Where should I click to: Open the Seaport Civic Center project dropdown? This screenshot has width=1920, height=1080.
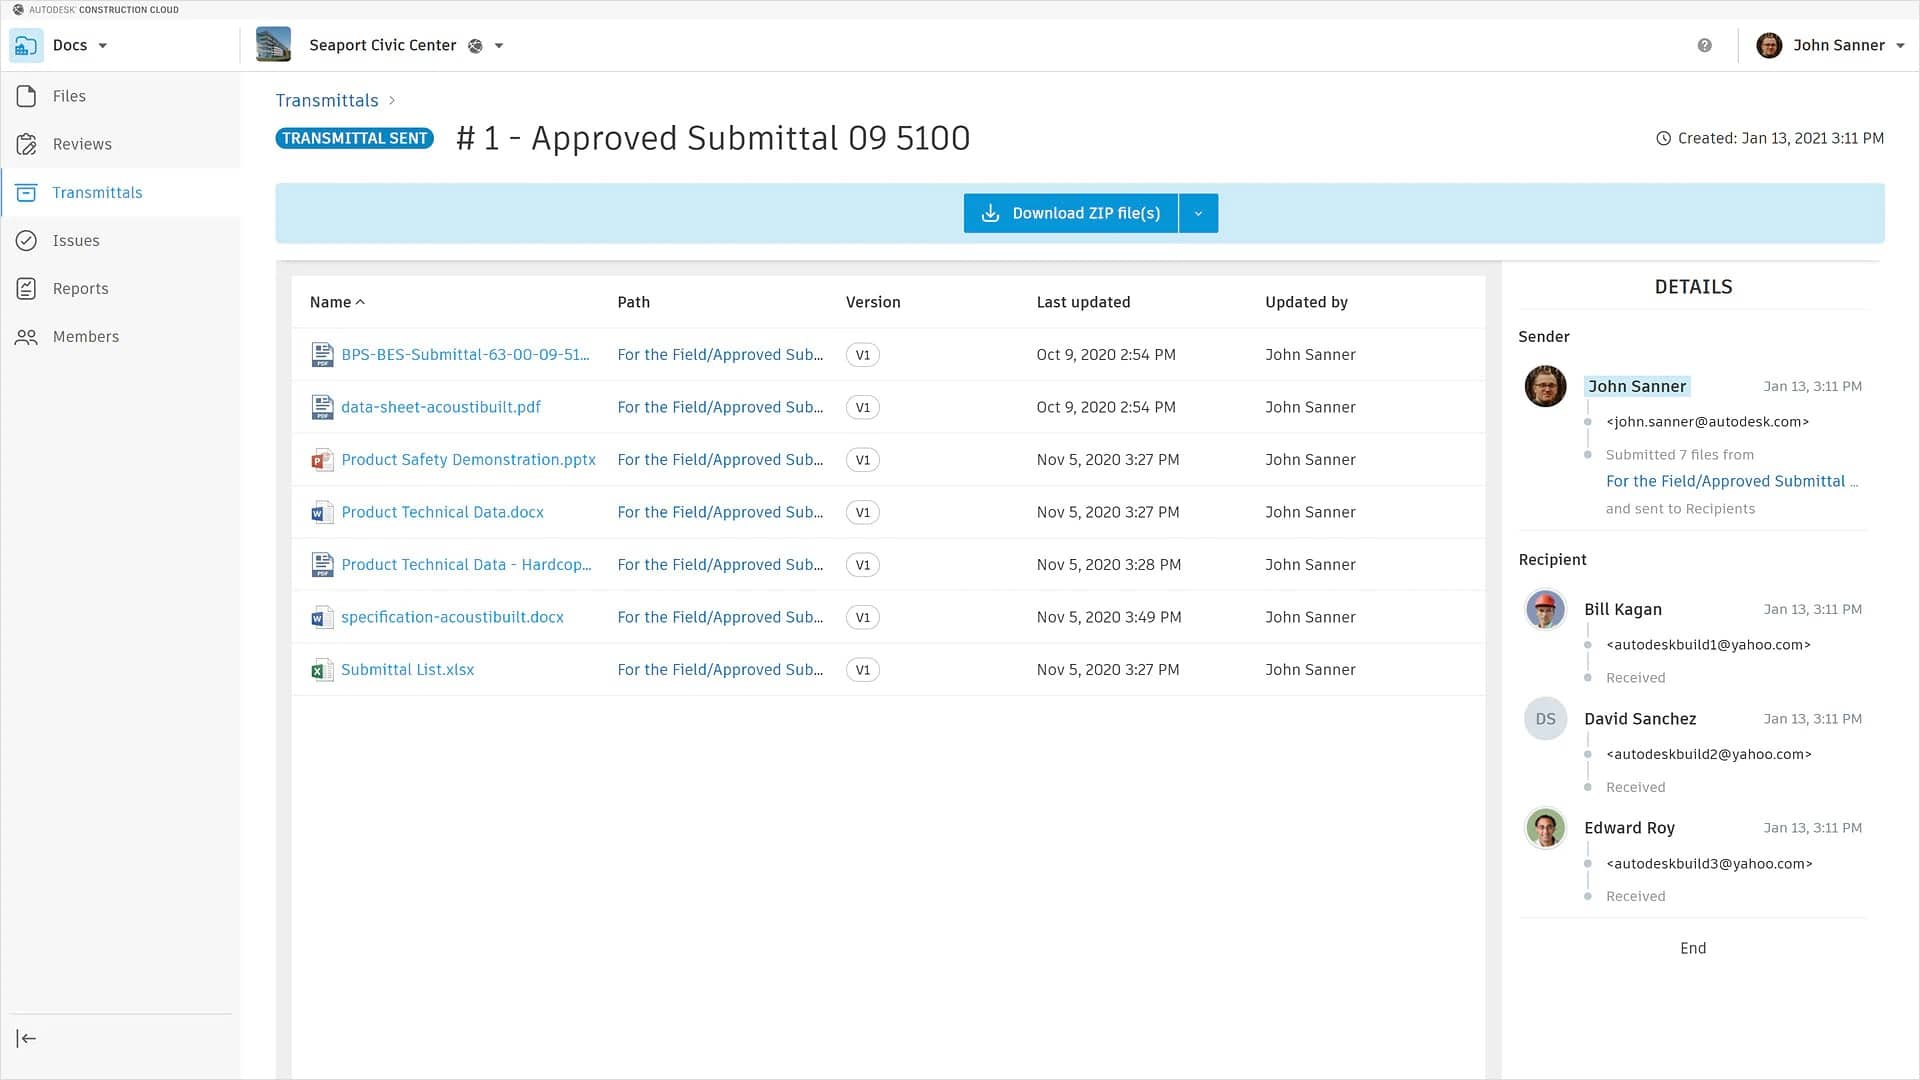[499, 46]
